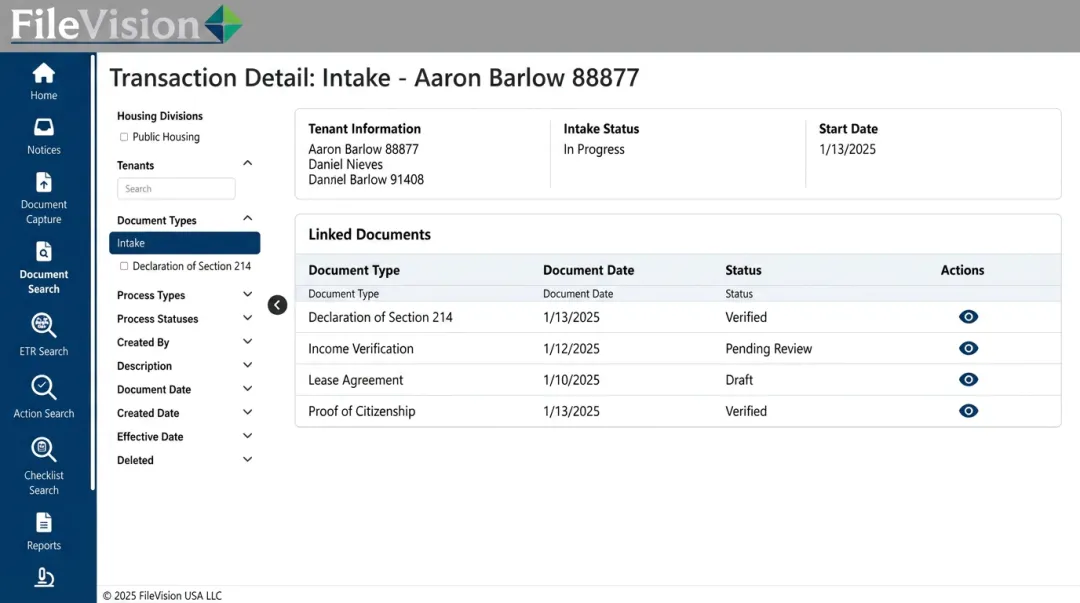Open ETR Search in the sidebar
The height and width of the screenshot is (603, 1080).
pos(43,336)
